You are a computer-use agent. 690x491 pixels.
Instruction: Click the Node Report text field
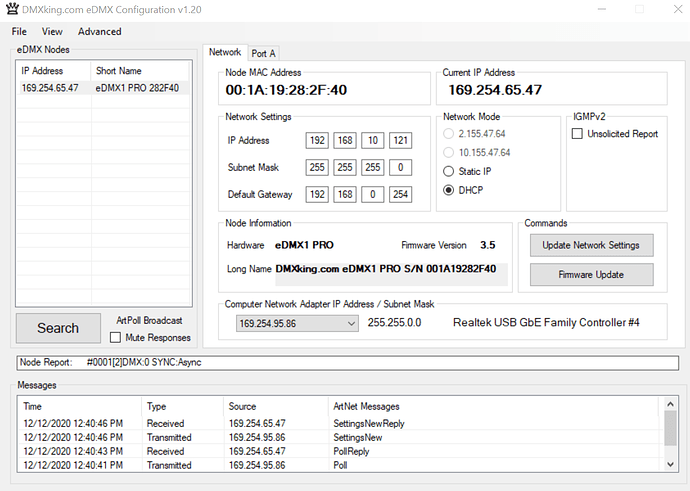point(348,363)
